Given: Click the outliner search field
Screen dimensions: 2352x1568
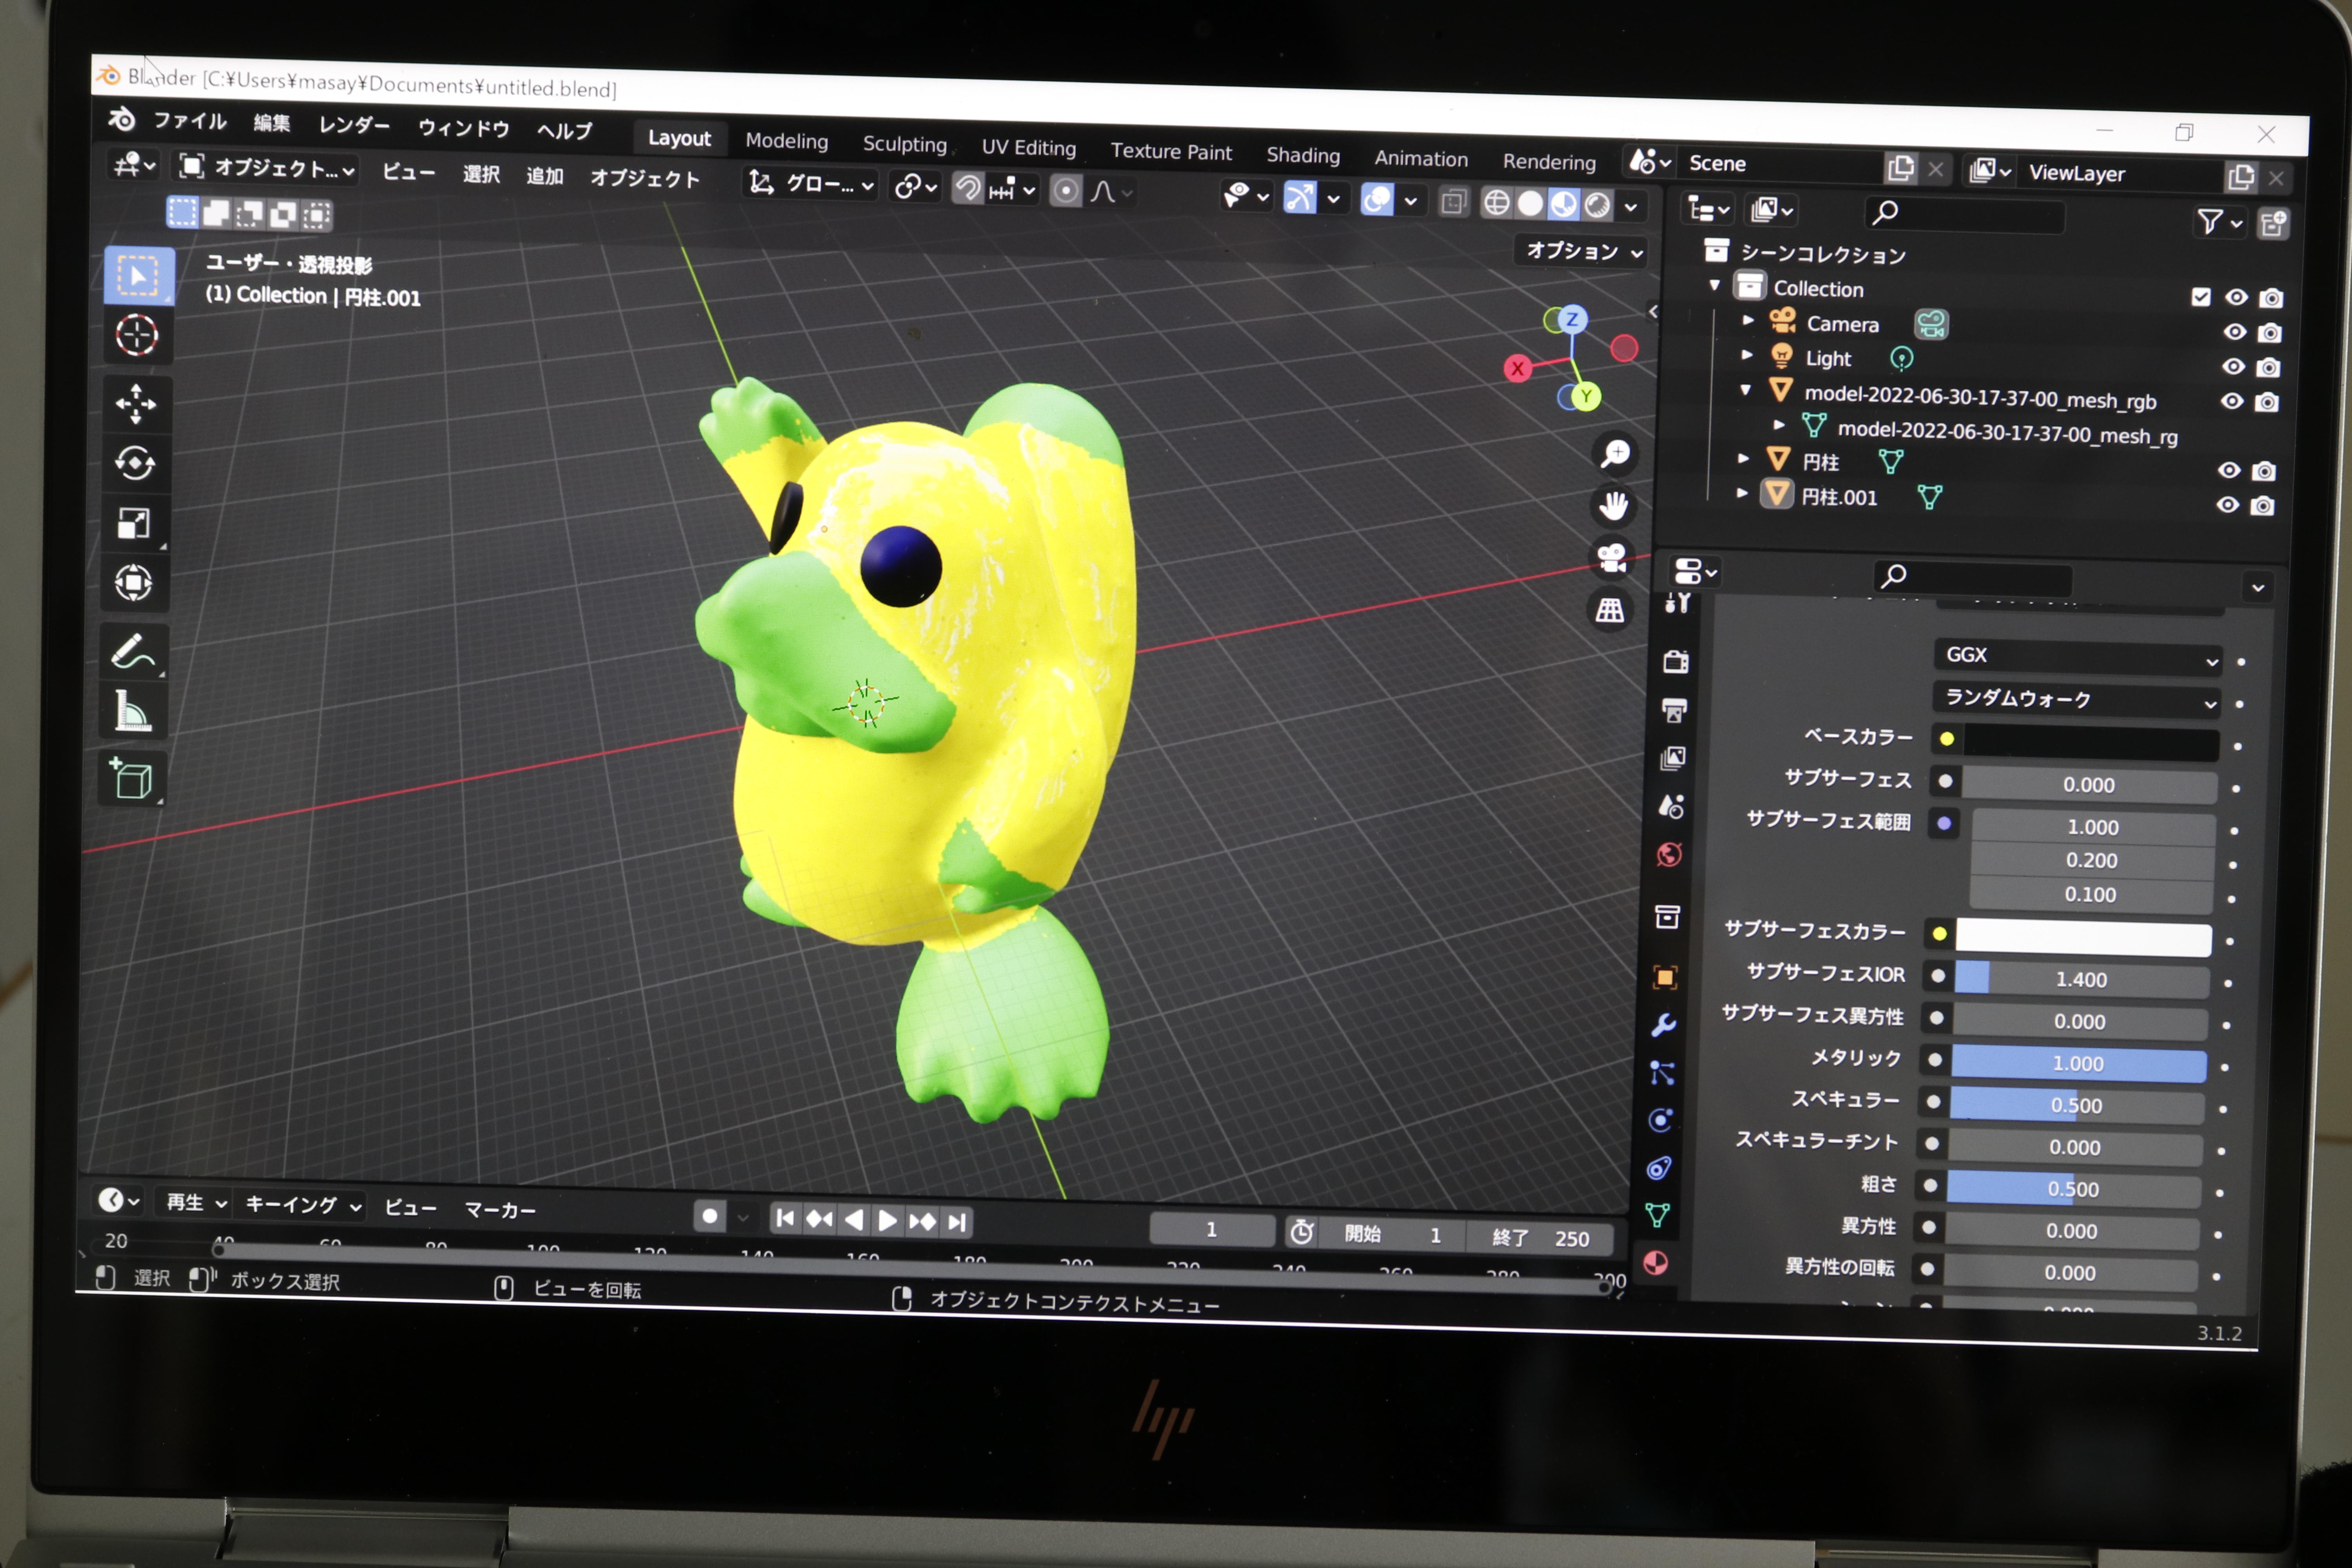Looking at the screenshot, I should [1965, 214].
